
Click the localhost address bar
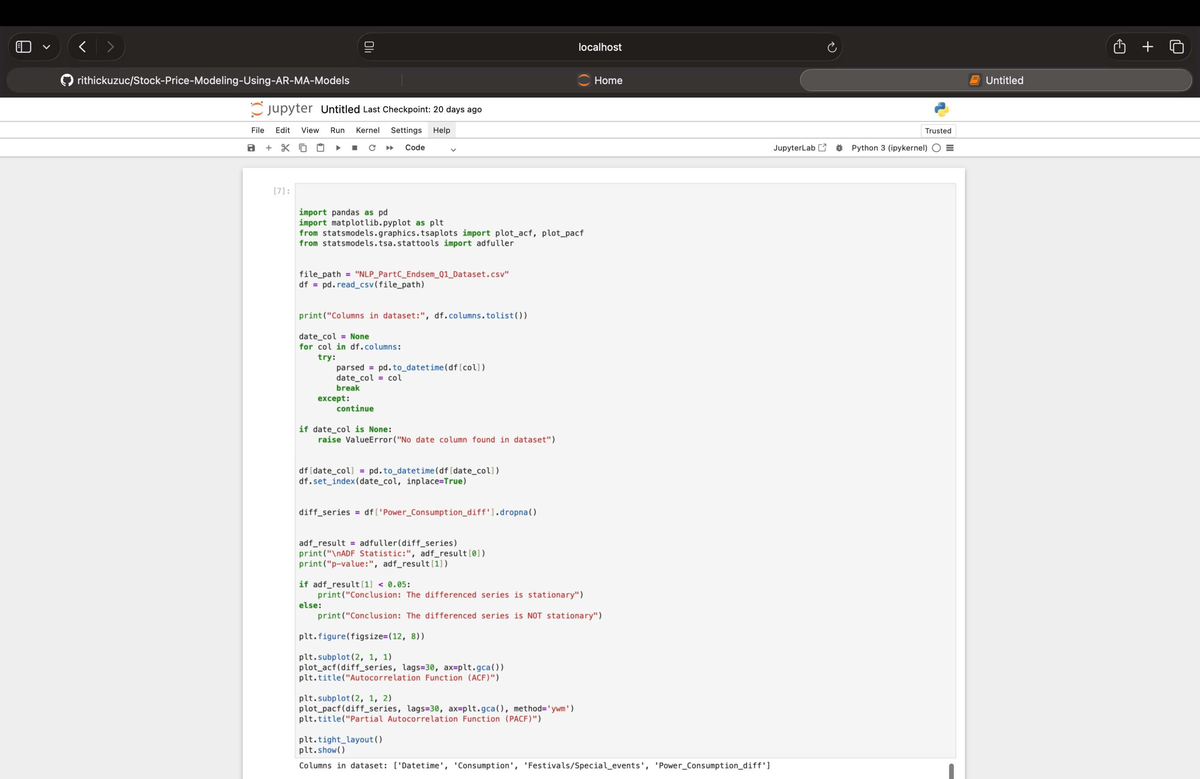[x=600, y=47]
